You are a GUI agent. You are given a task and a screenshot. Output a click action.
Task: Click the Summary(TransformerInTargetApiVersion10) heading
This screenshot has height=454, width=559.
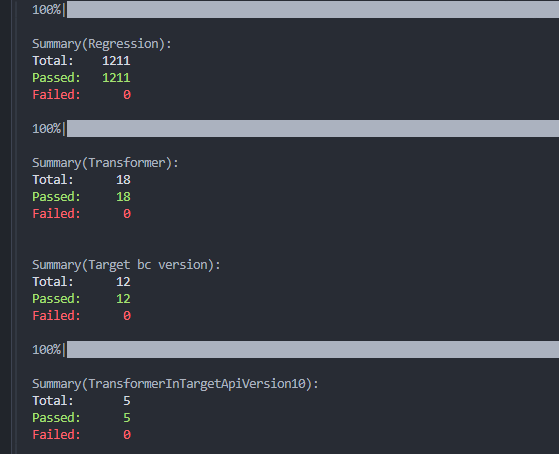coord(175,384)
